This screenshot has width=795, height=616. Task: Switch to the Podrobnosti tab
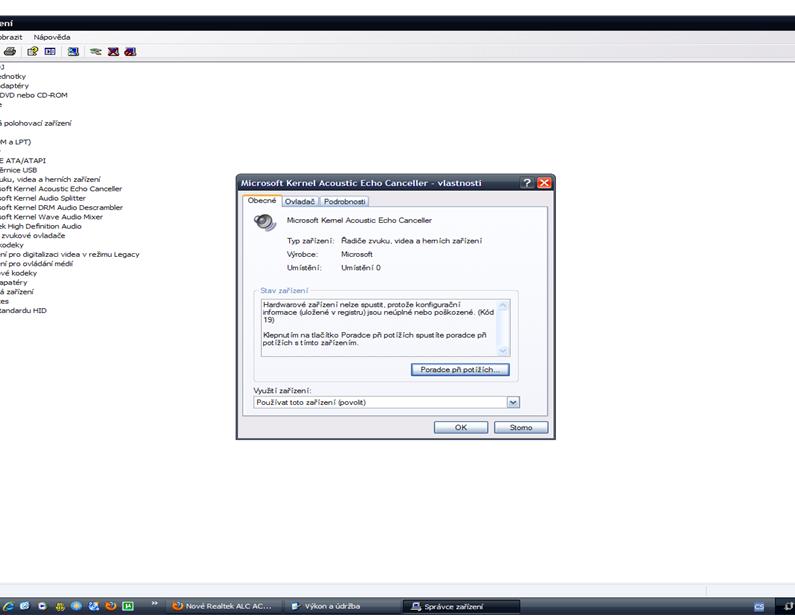[344, 202]
